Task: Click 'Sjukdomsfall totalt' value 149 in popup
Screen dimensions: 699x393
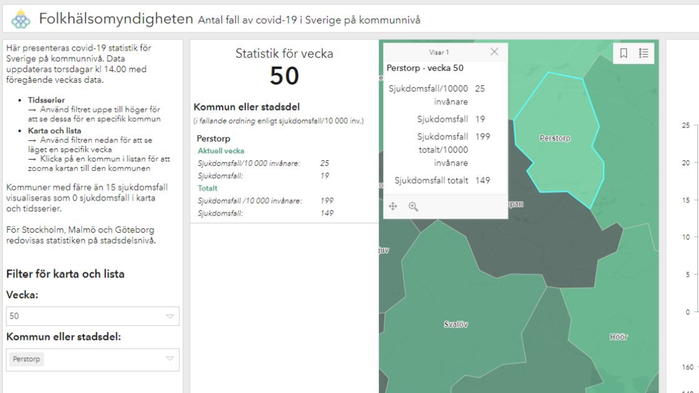Action: point(482,180)
